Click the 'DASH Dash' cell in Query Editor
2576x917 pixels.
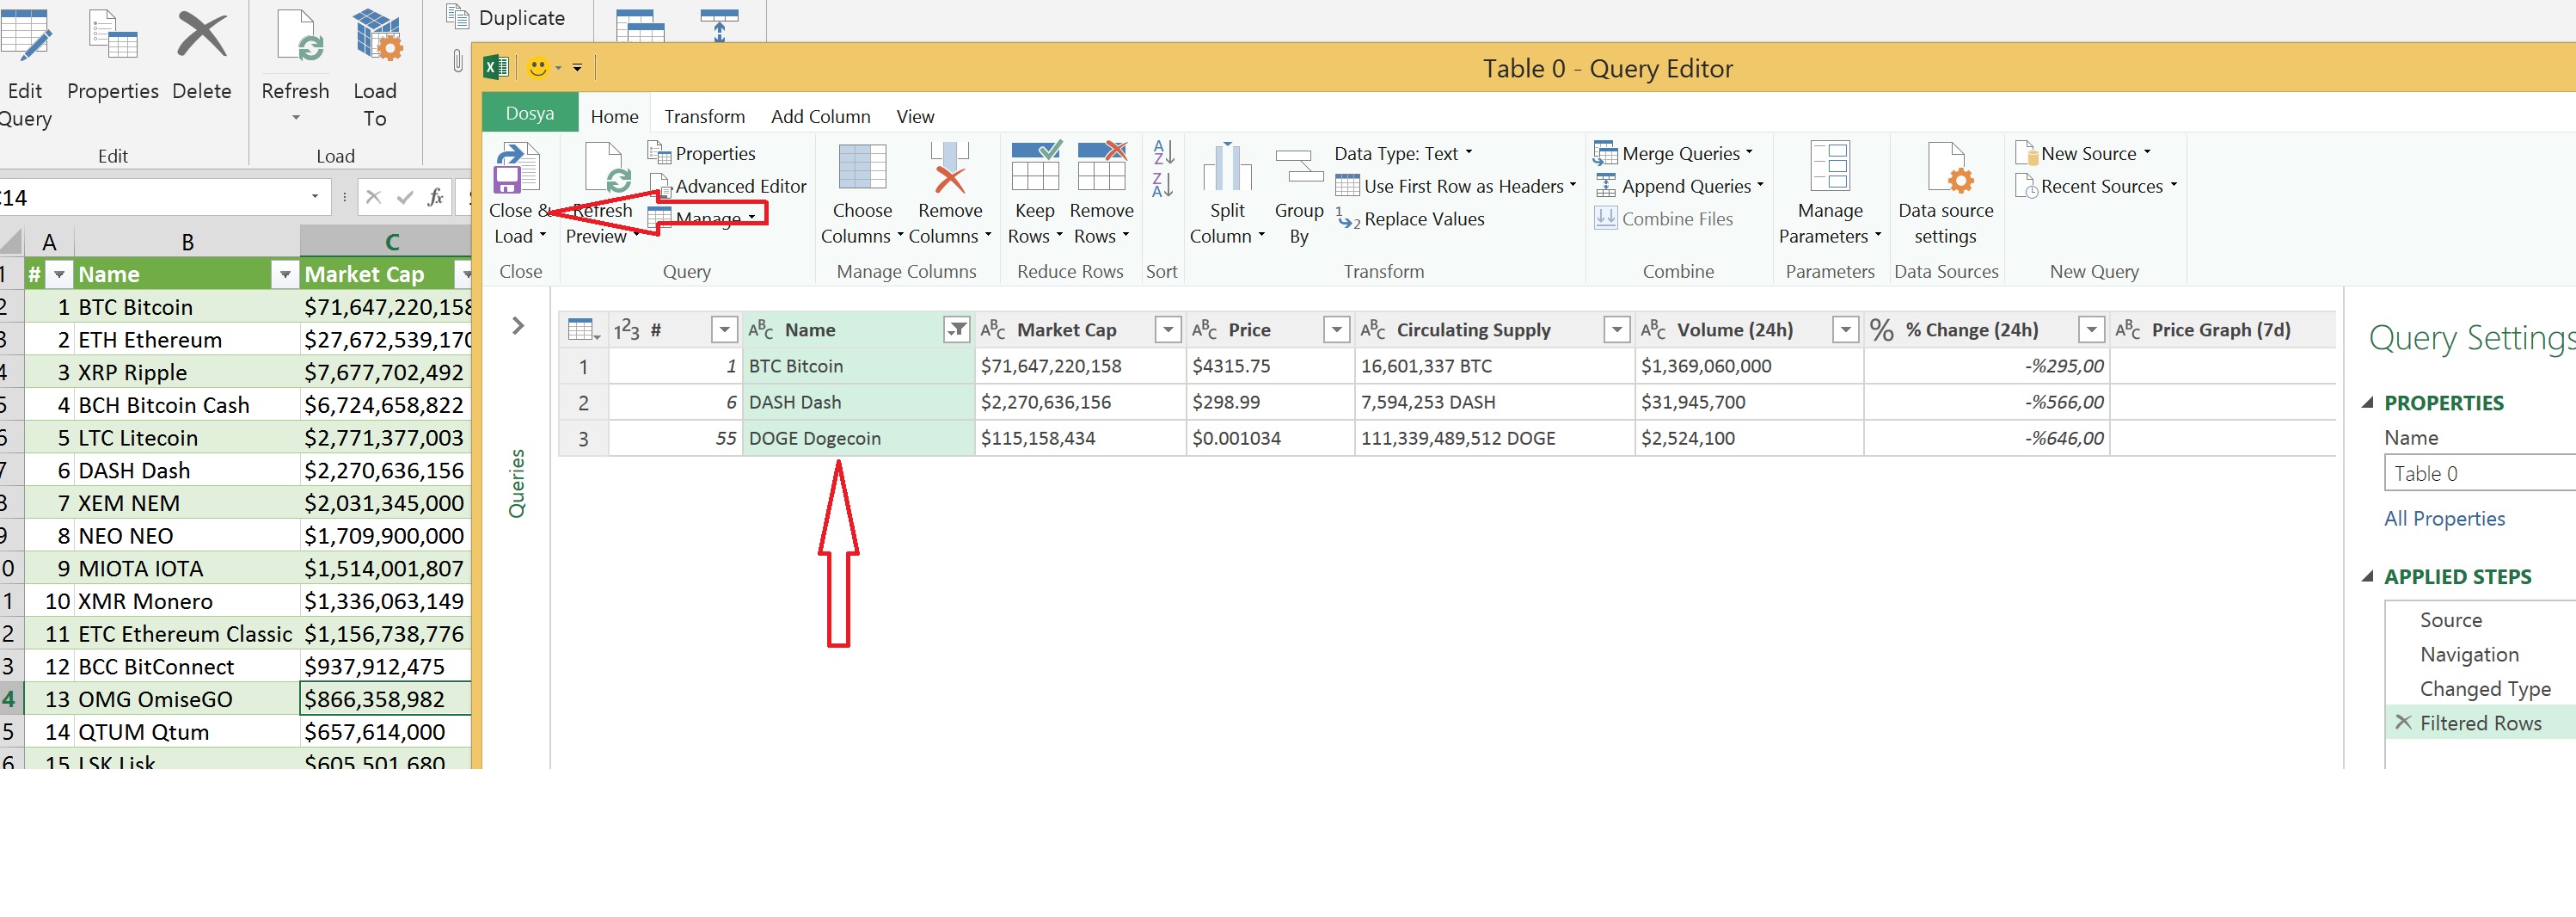(x=858, y=402)
